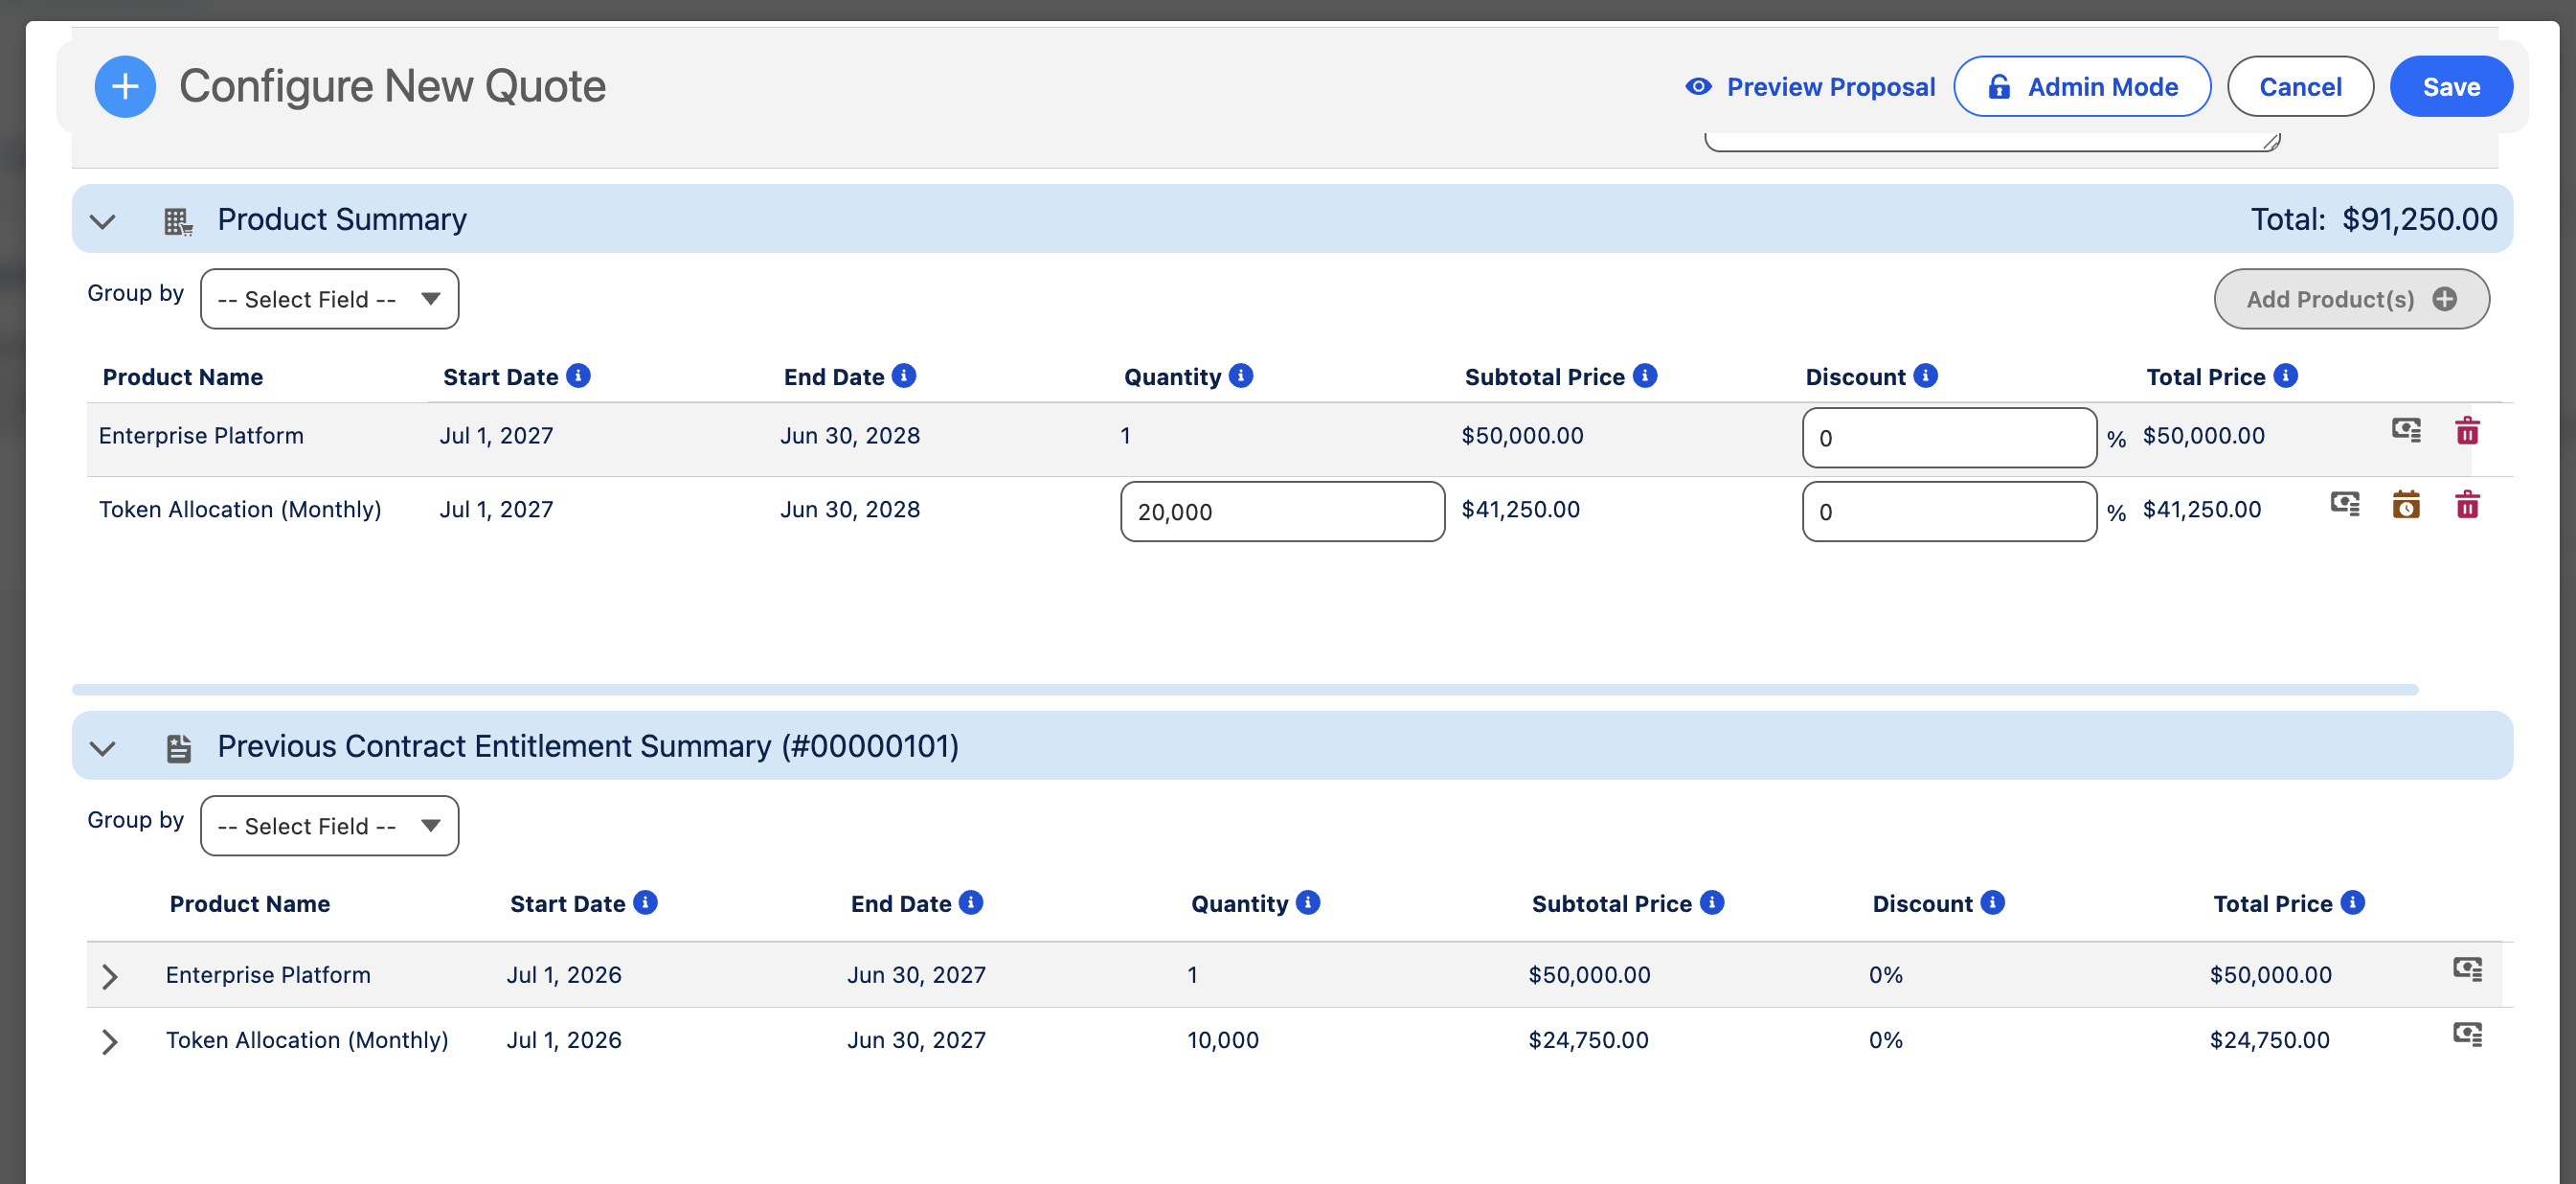Expand the previous Enterprise Platform row
Screen dimensions: 2576x1184
tap(110, 977)
